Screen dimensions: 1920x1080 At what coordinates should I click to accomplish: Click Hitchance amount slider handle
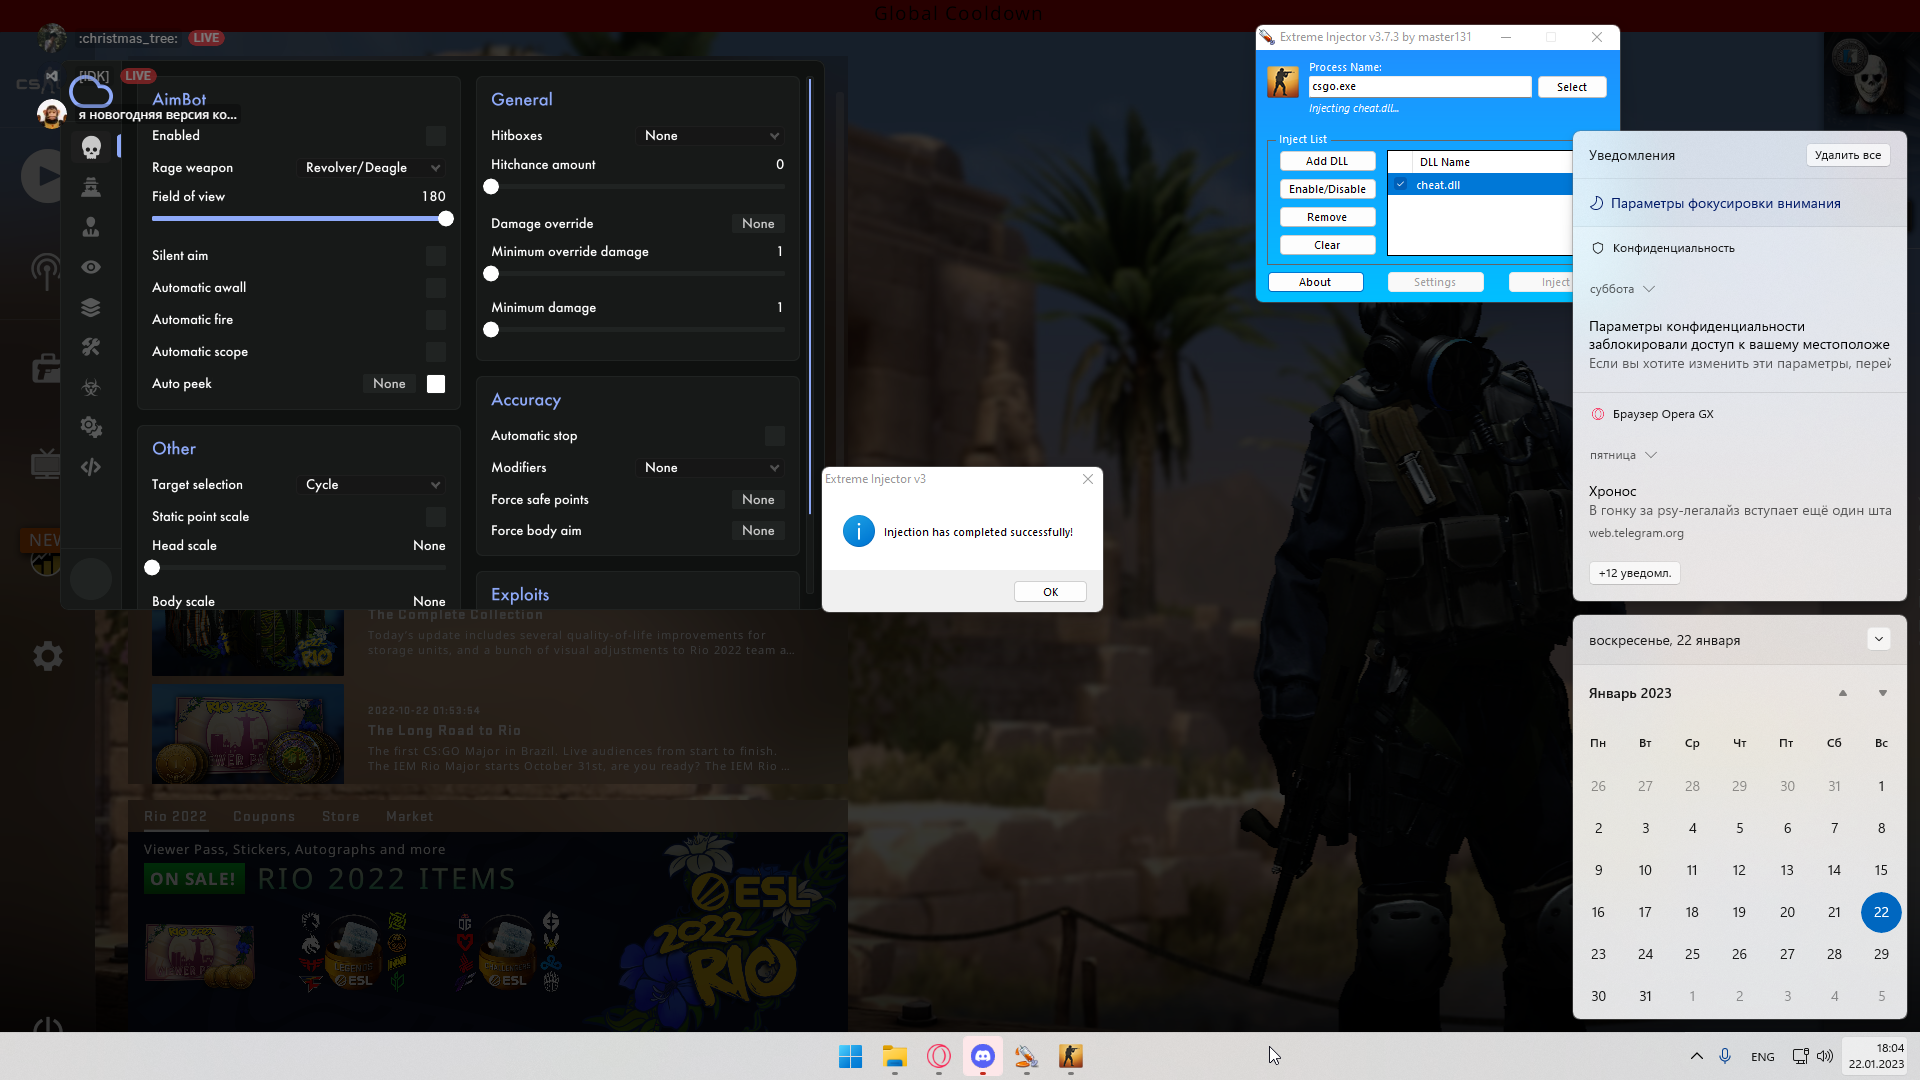(491, 187)
